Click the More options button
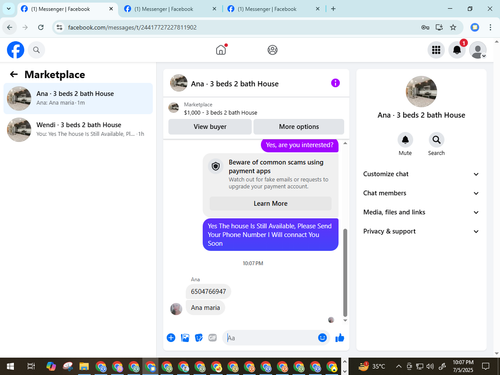 [x=299, y=127]
